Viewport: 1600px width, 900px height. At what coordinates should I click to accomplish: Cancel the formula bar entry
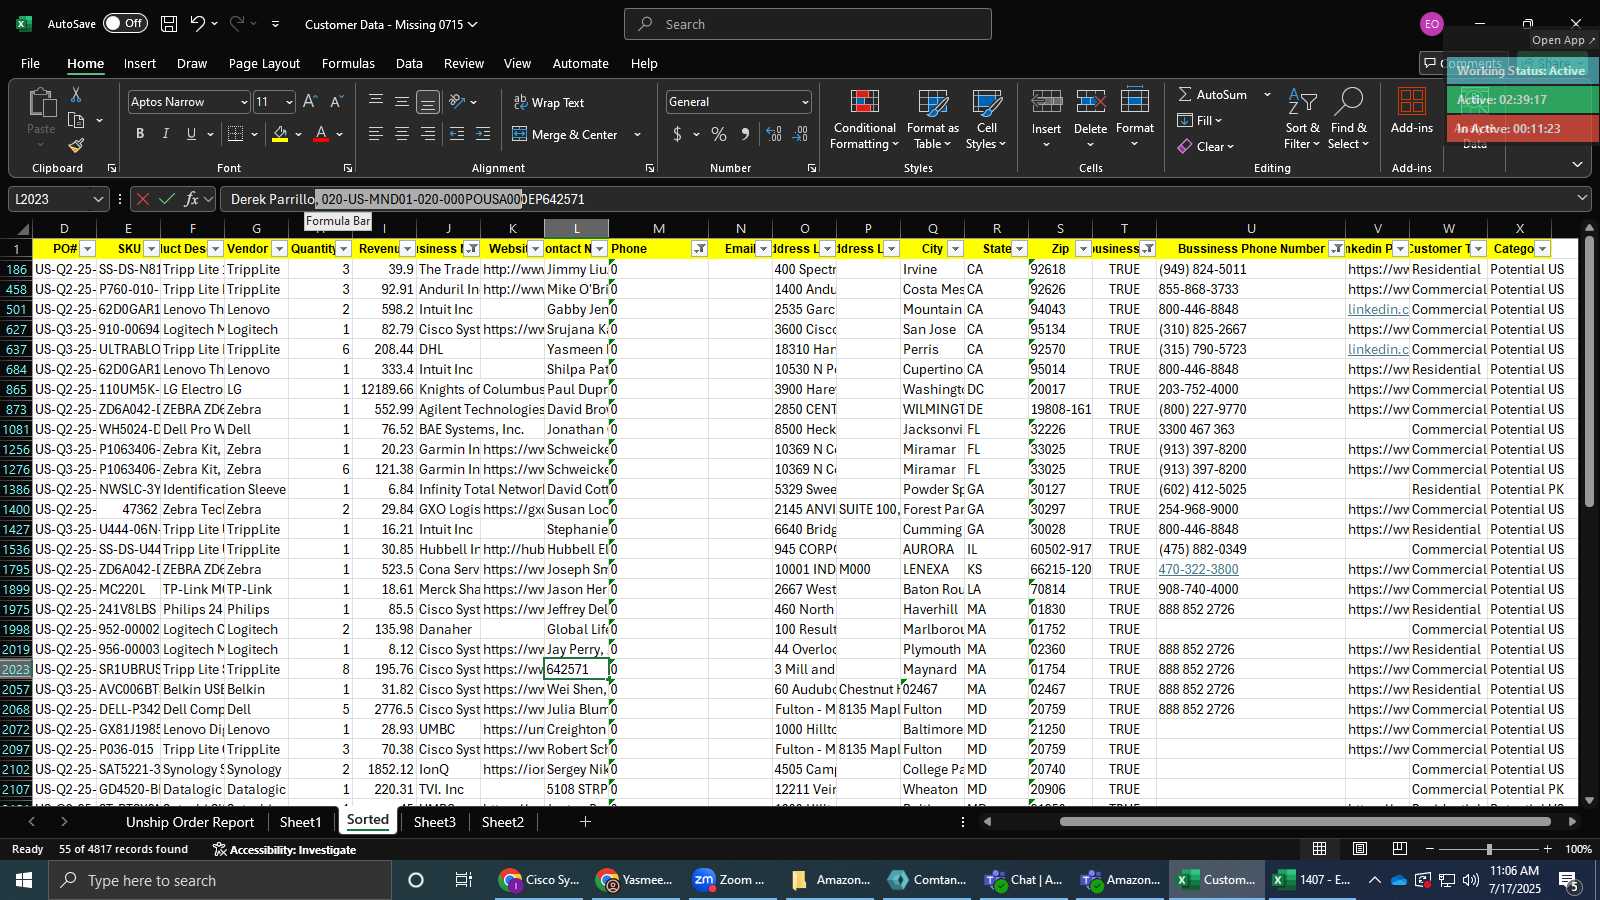coord(143,199)
